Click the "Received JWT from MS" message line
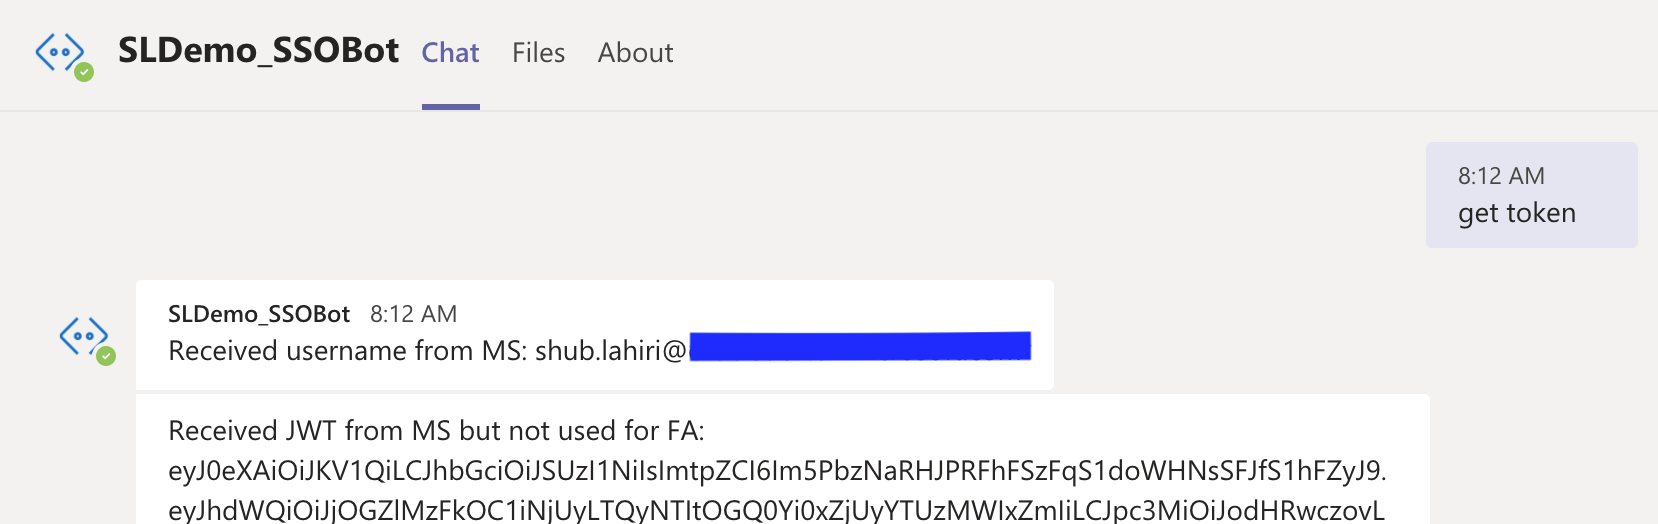The height and width of the screenshot is (524, 1658). coord(436,431)
